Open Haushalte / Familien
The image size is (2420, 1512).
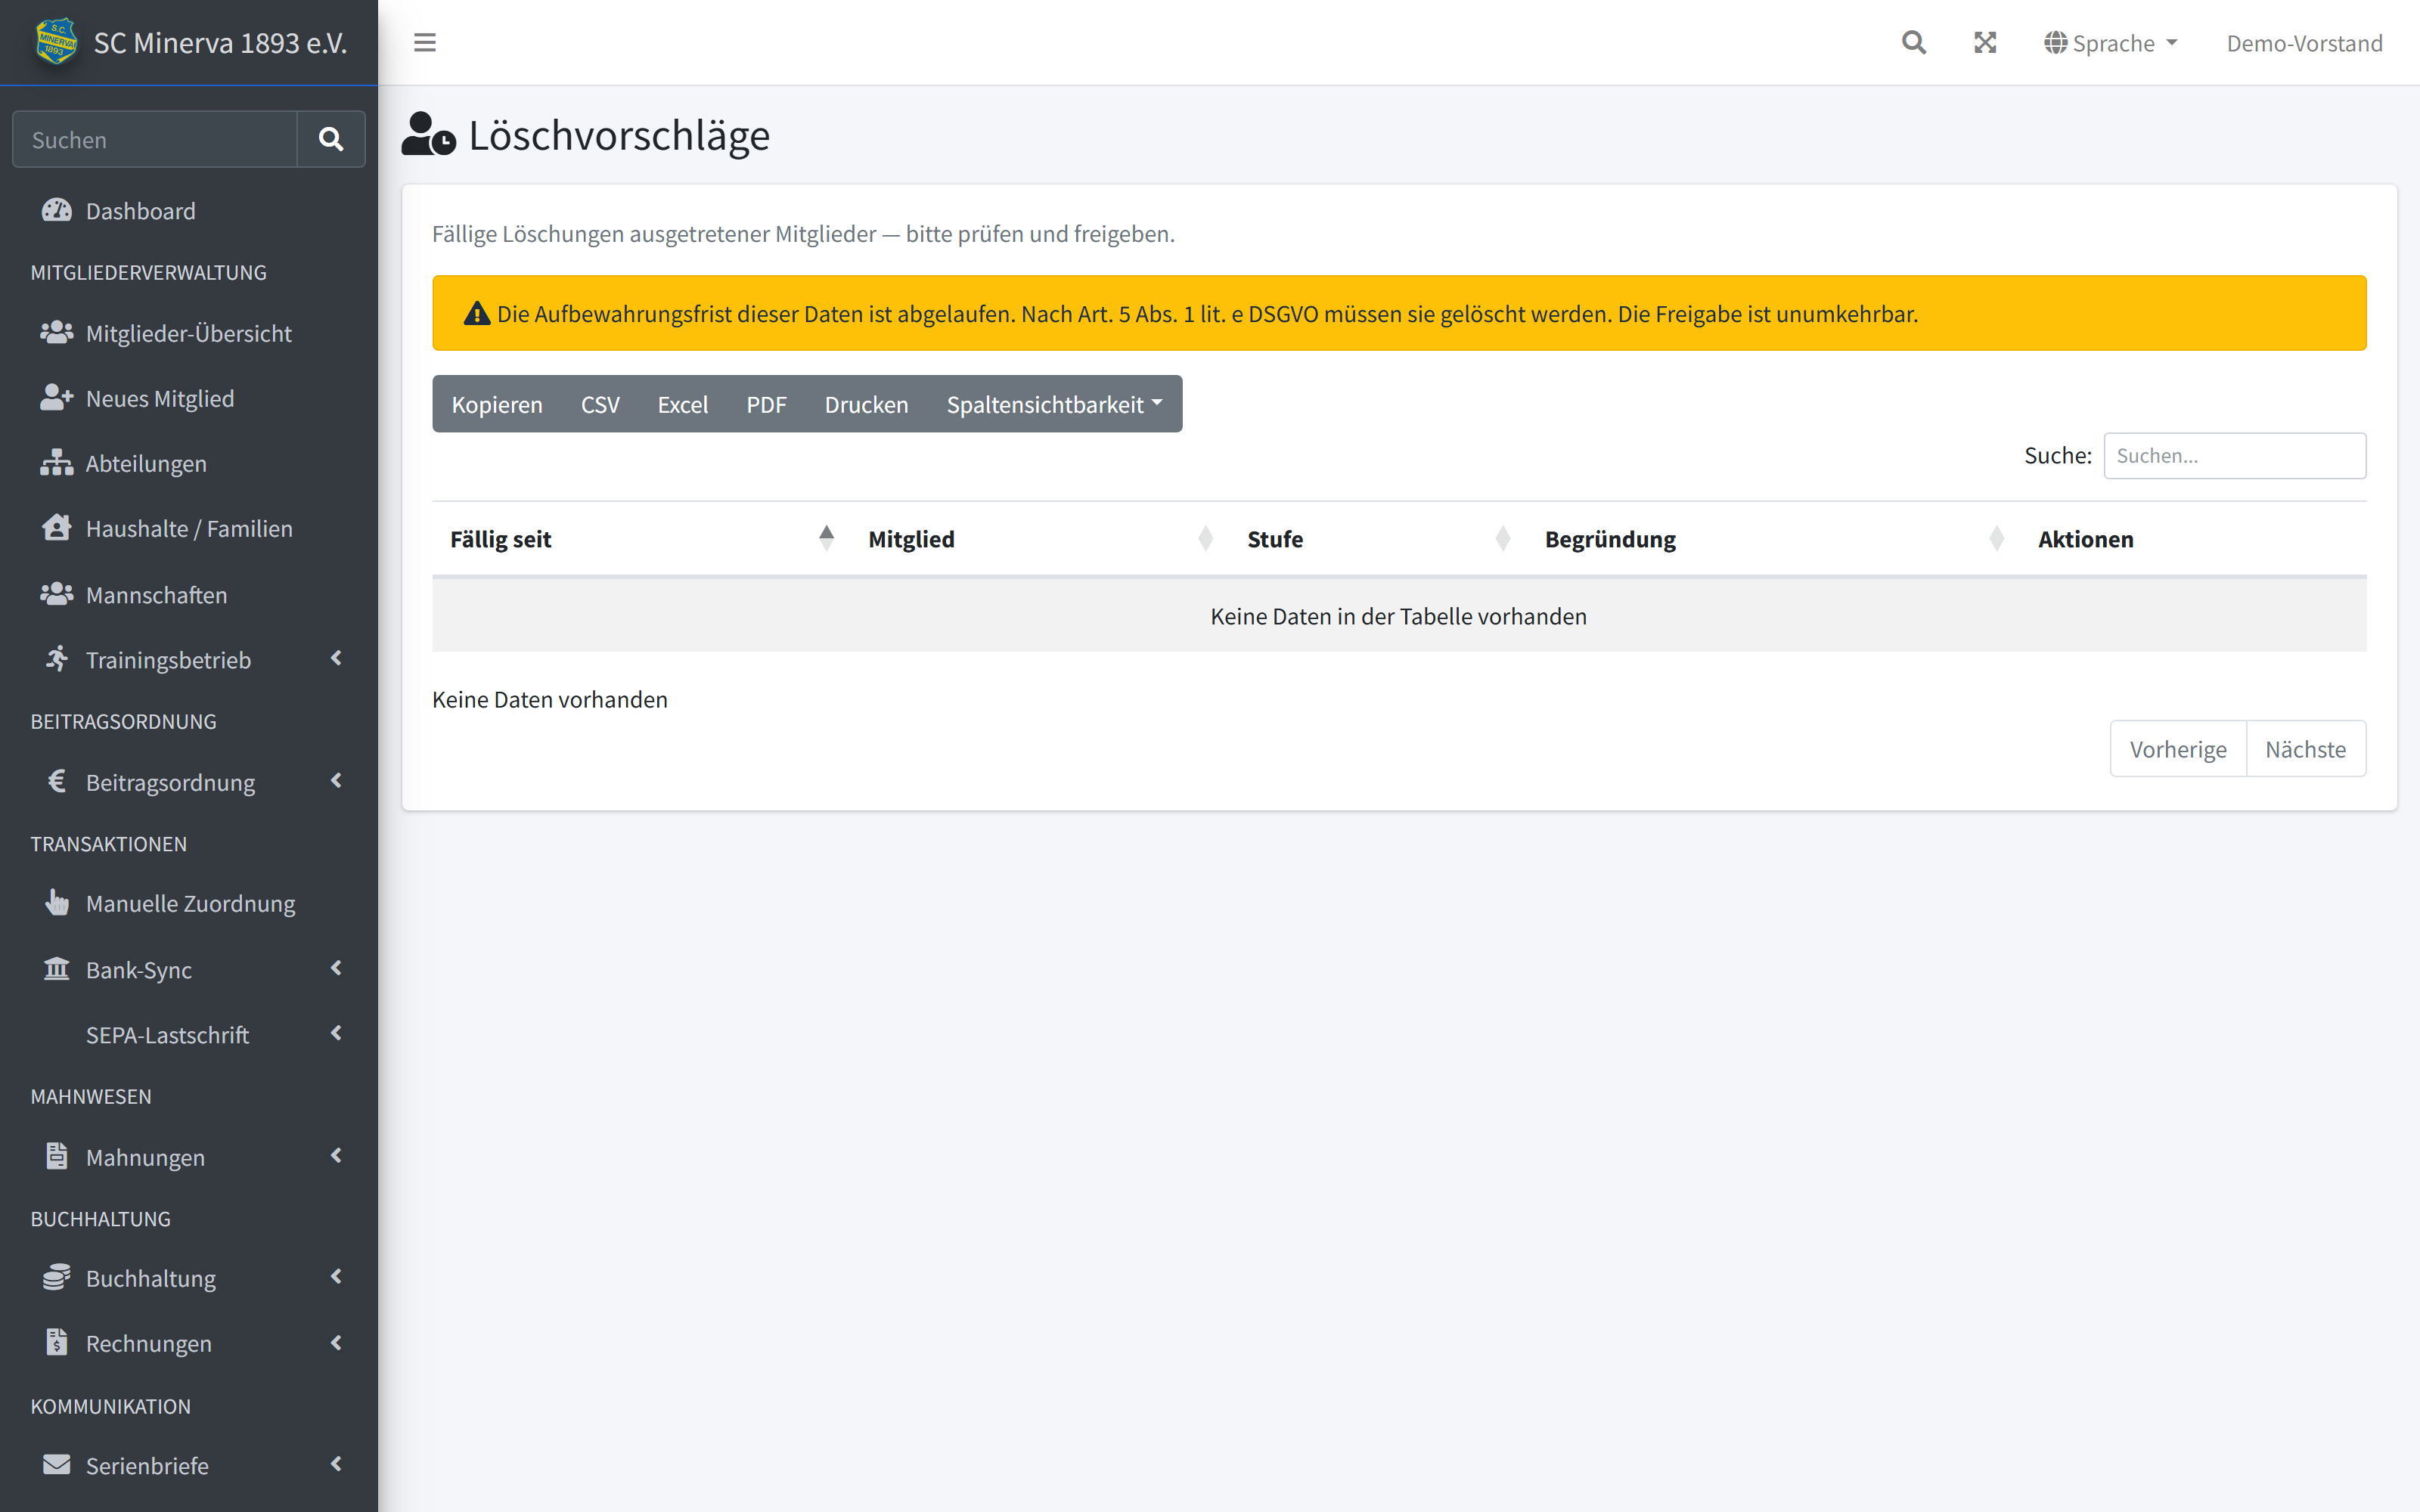click(x=189, y=528)
